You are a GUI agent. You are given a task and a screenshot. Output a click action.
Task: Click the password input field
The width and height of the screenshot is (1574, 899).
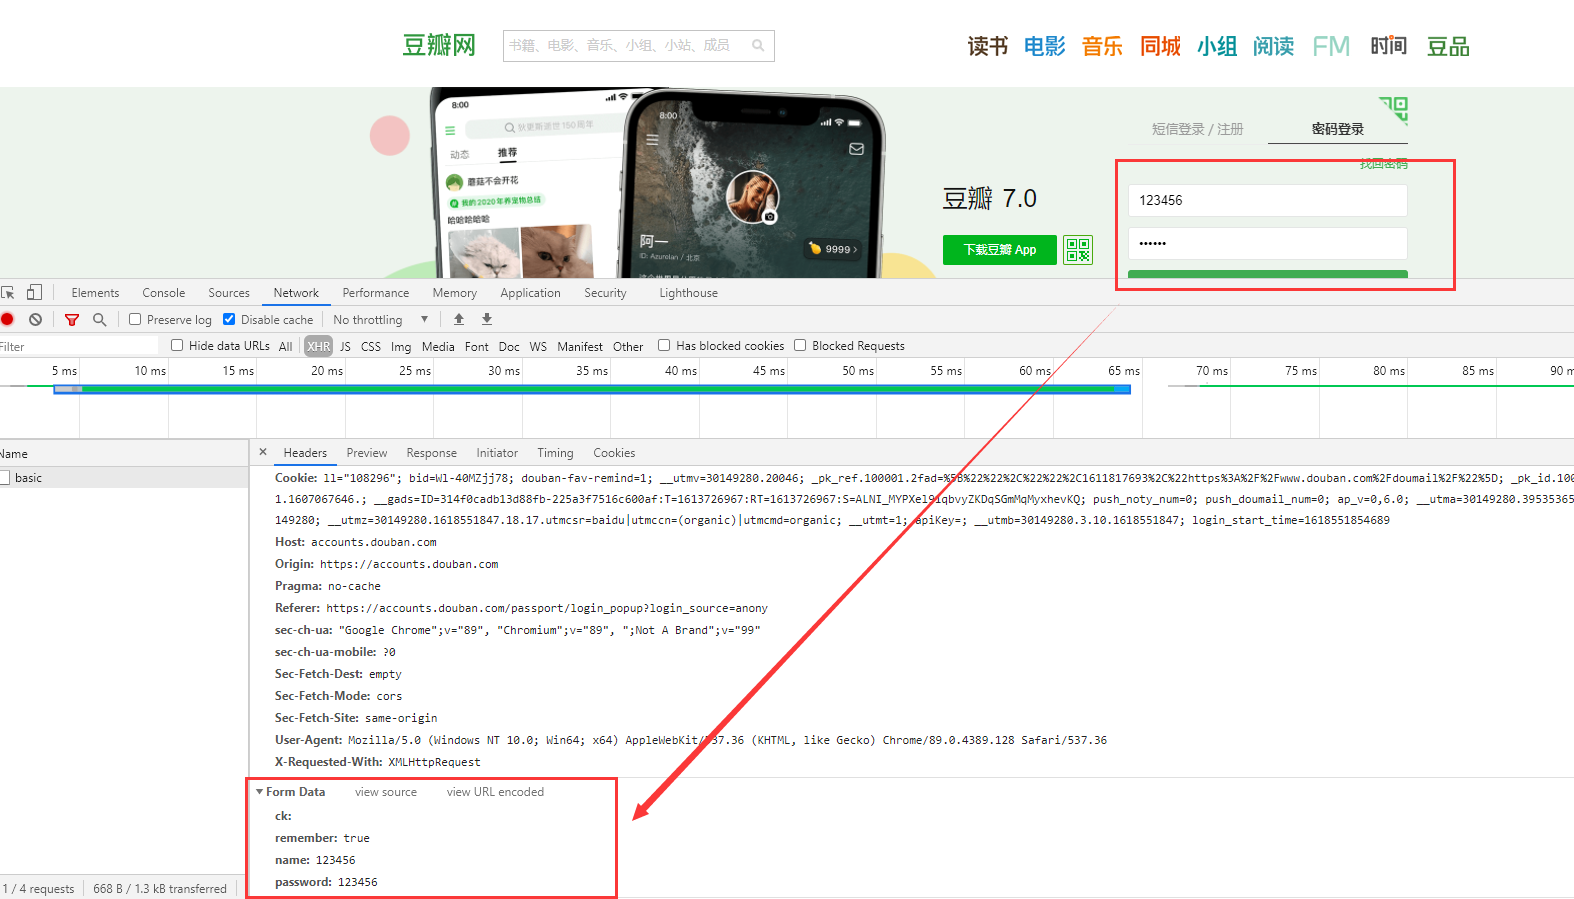[x=1268, y=243]
